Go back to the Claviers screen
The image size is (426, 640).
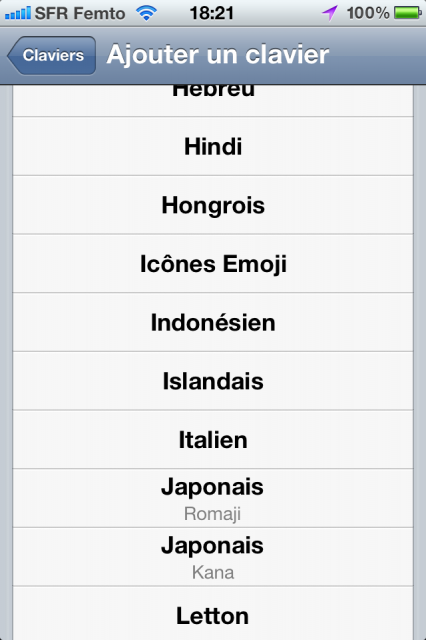click(x=52, y=56)
